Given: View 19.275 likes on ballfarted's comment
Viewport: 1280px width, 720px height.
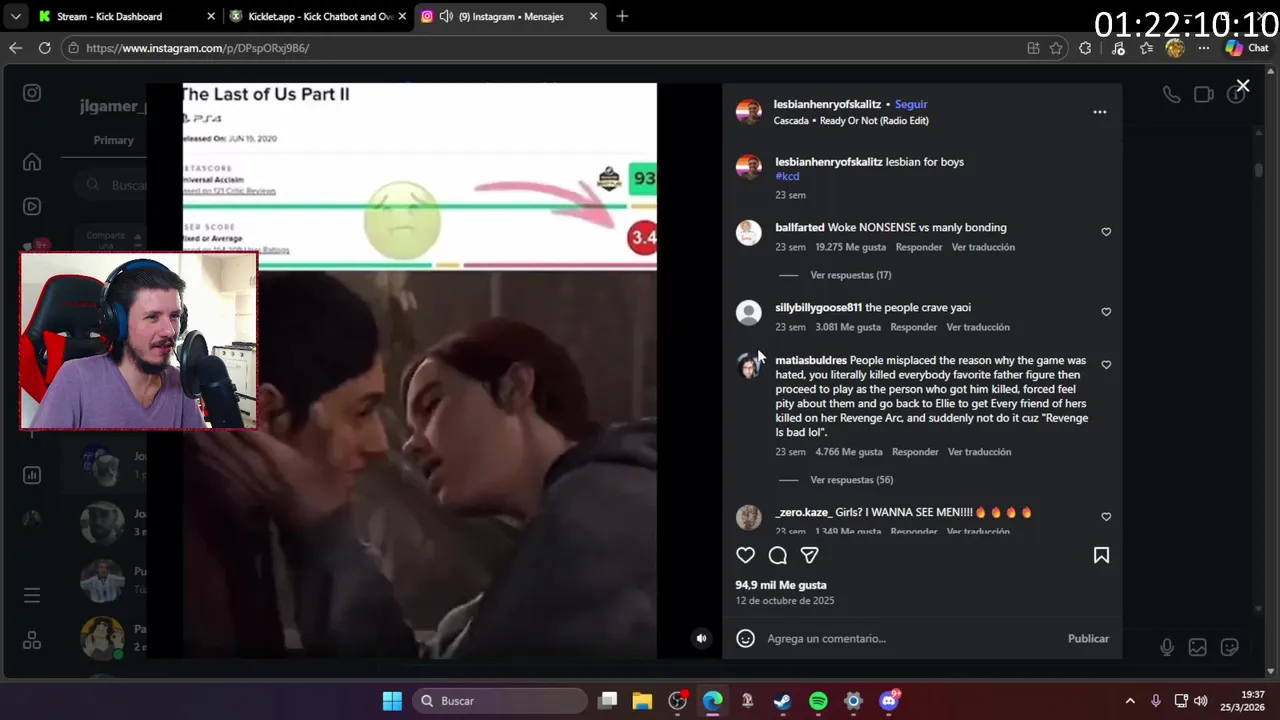Looking at the screenshot, I should 851,247.
